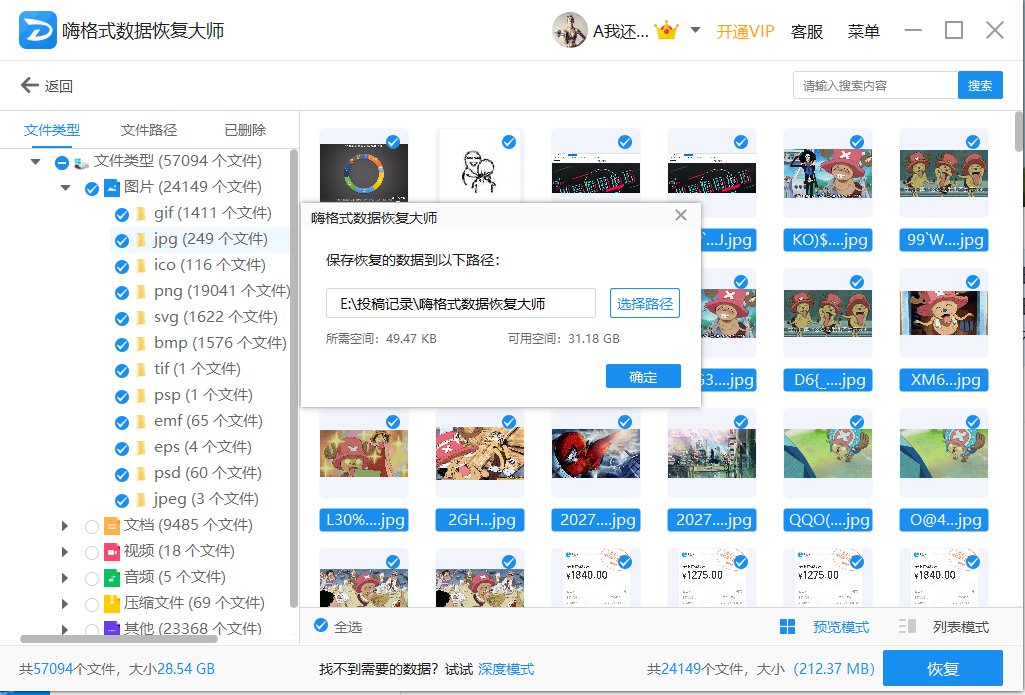This screenshot has height=695, width=1025.
Task: Click the back arrow next to 返回
Action: 28,85
